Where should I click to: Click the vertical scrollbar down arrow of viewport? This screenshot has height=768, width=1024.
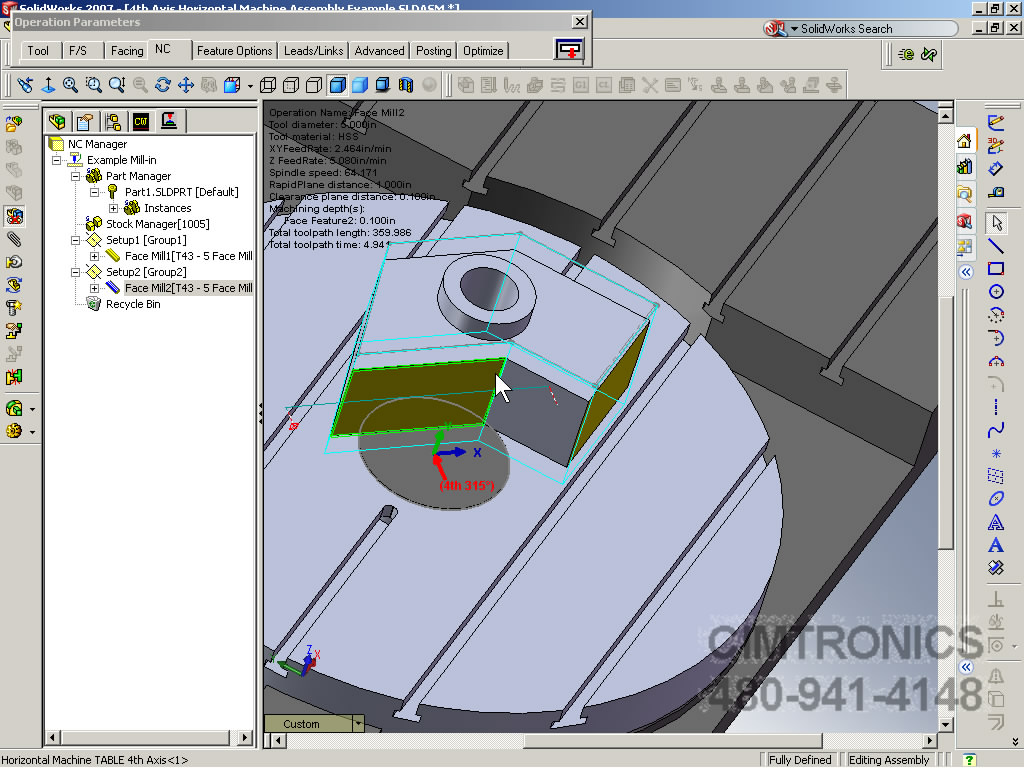click(946, 724)
